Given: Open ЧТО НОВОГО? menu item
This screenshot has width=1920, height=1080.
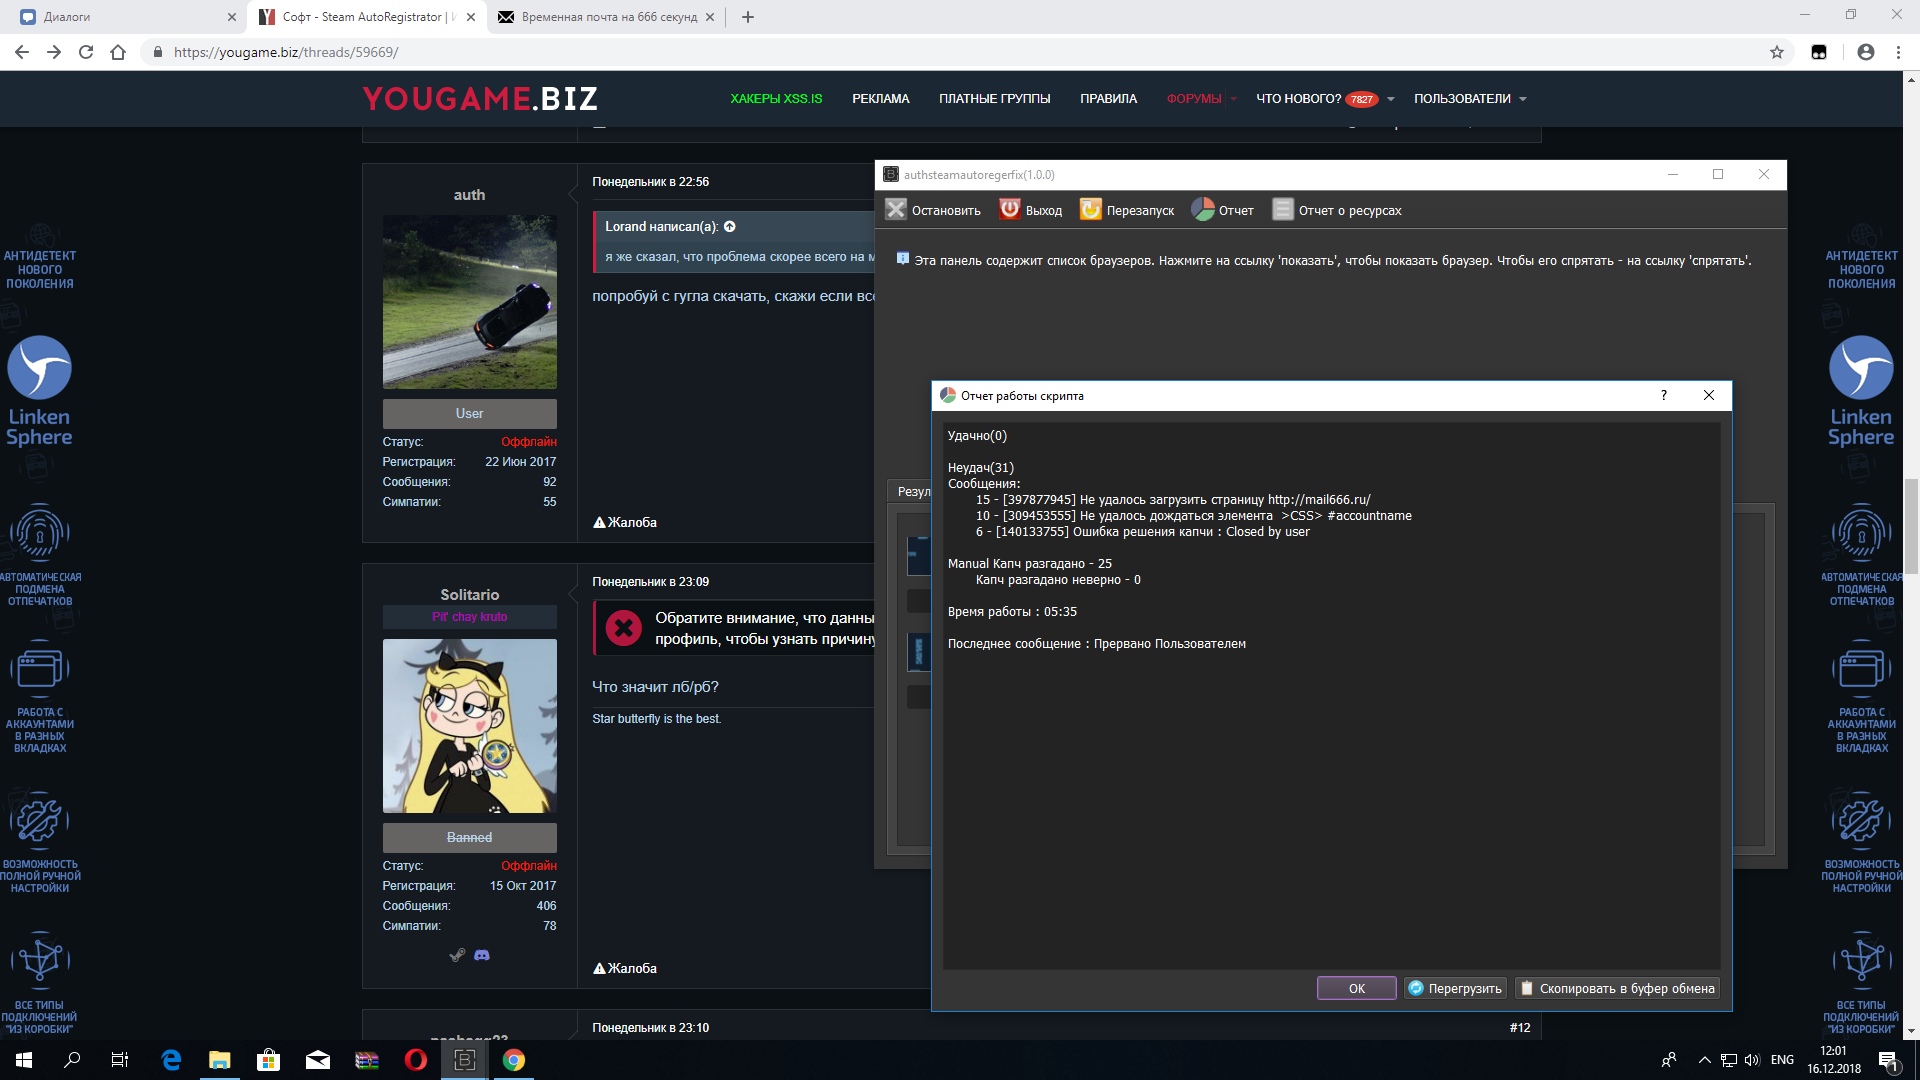Looking at the screenshot, I should pyautogui.click(x=1298, y=98).
